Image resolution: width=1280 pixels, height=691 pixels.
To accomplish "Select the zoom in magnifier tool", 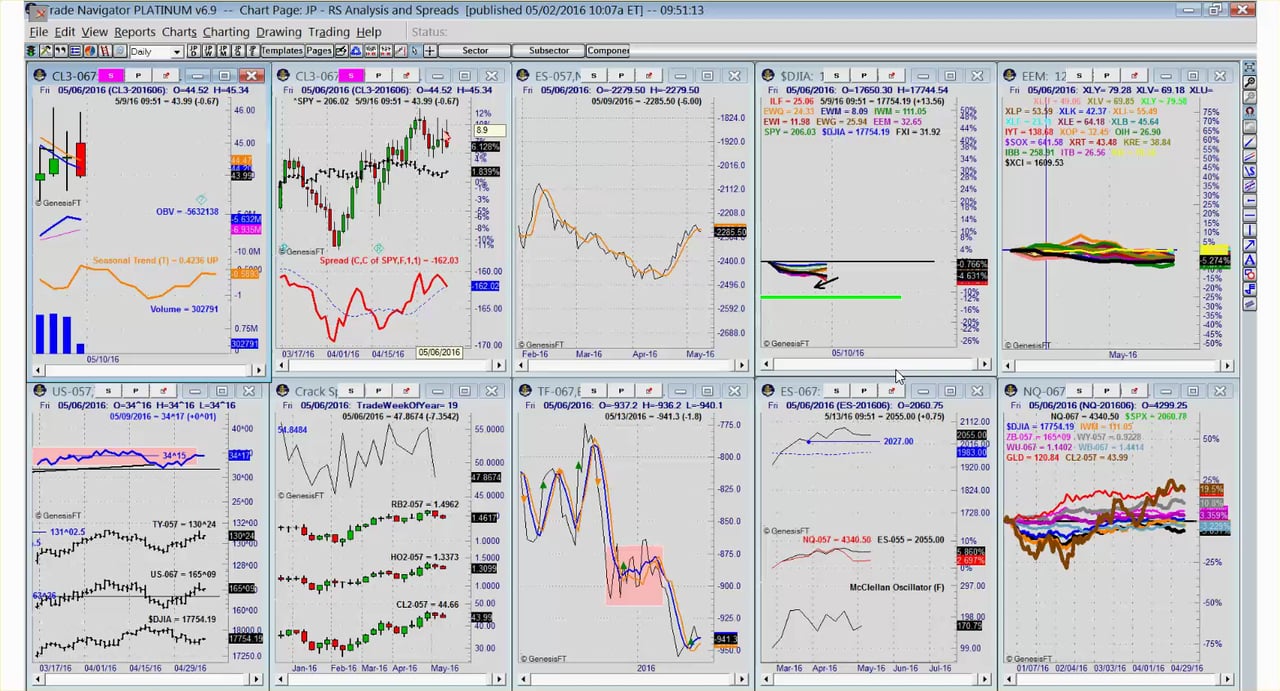I will click(x=1250, y=82).
